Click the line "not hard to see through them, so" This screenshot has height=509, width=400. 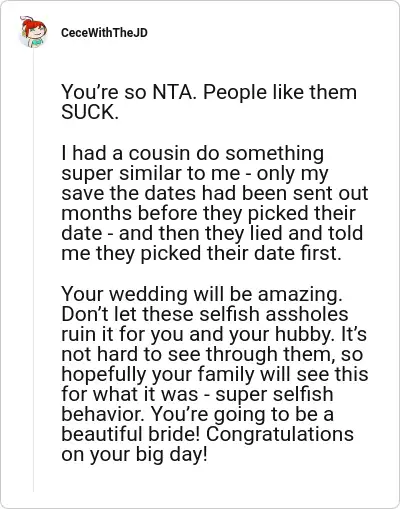click(x=212, y=354)
